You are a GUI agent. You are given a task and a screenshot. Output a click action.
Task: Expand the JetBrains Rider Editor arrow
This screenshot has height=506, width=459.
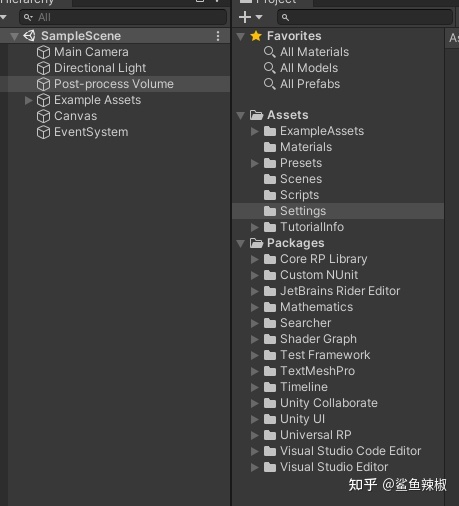point(255,291)
